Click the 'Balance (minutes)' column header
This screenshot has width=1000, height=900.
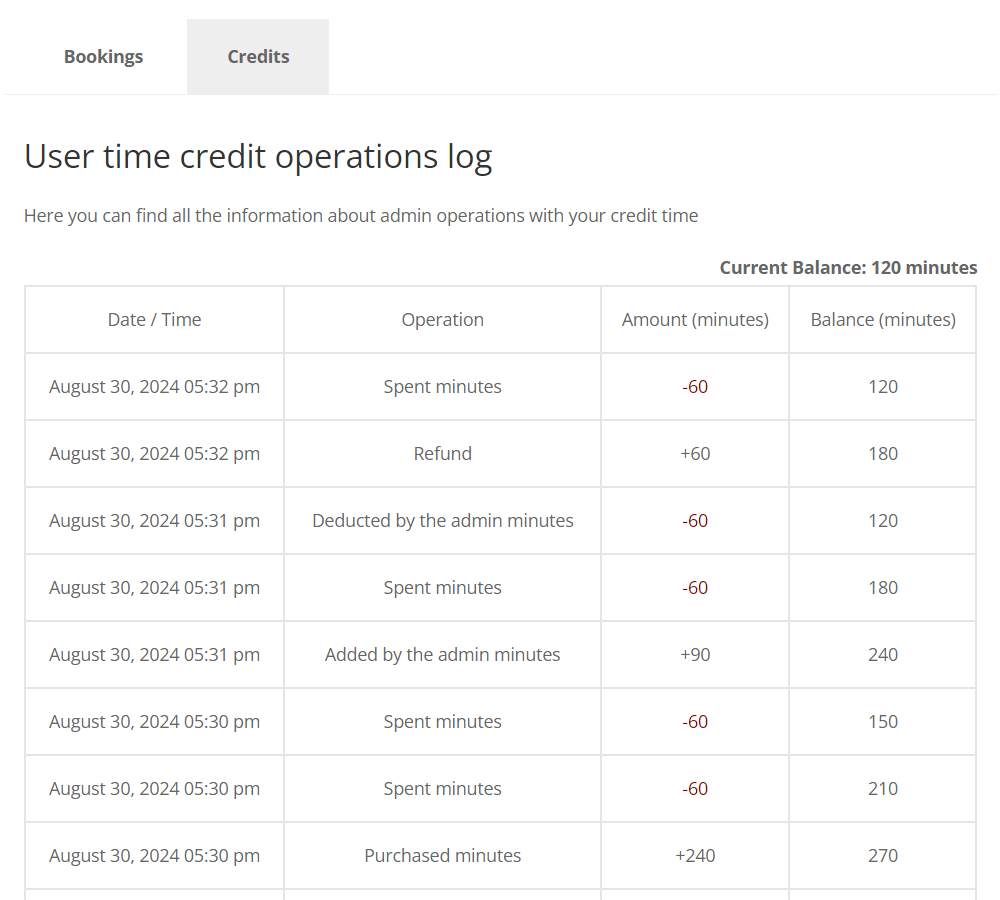pyautogui.click(x=883, y=320)
